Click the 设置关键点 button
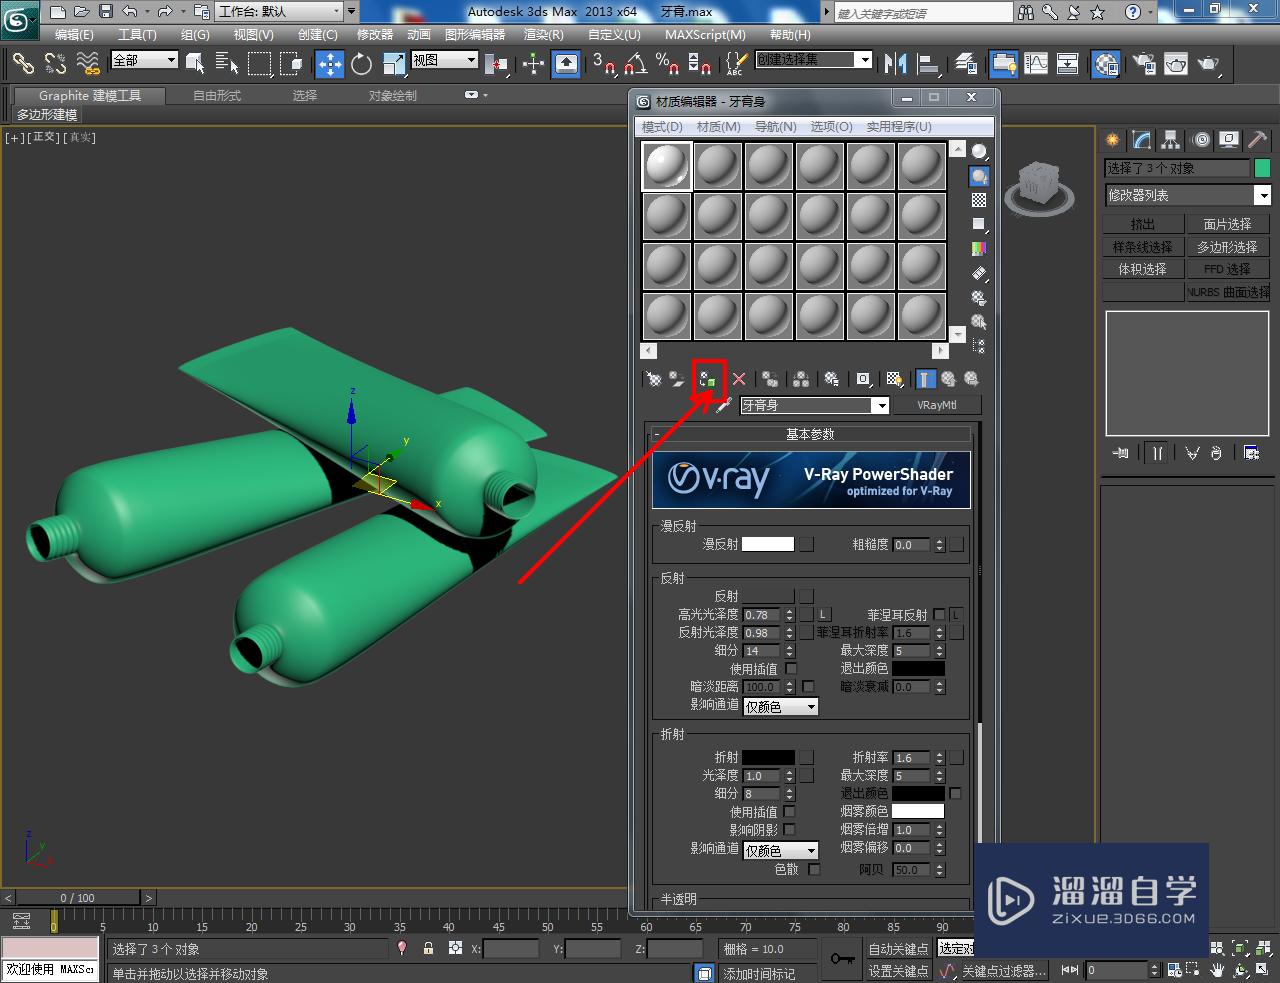Viewport: 1280px width, 983px height. click(x=898, y=971)
